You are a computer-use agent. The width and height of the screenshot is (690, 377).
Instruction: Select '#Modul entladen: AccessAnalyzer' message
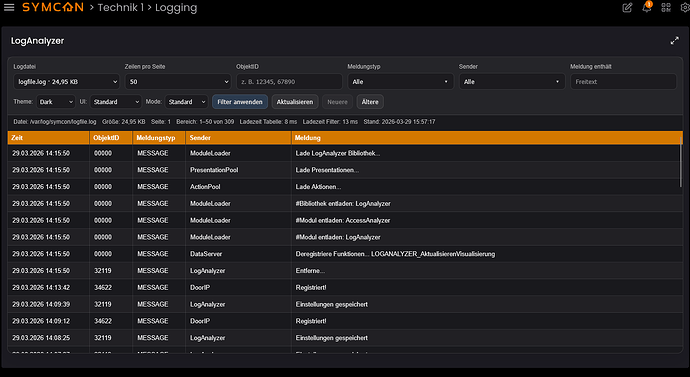tap(342, 220)
